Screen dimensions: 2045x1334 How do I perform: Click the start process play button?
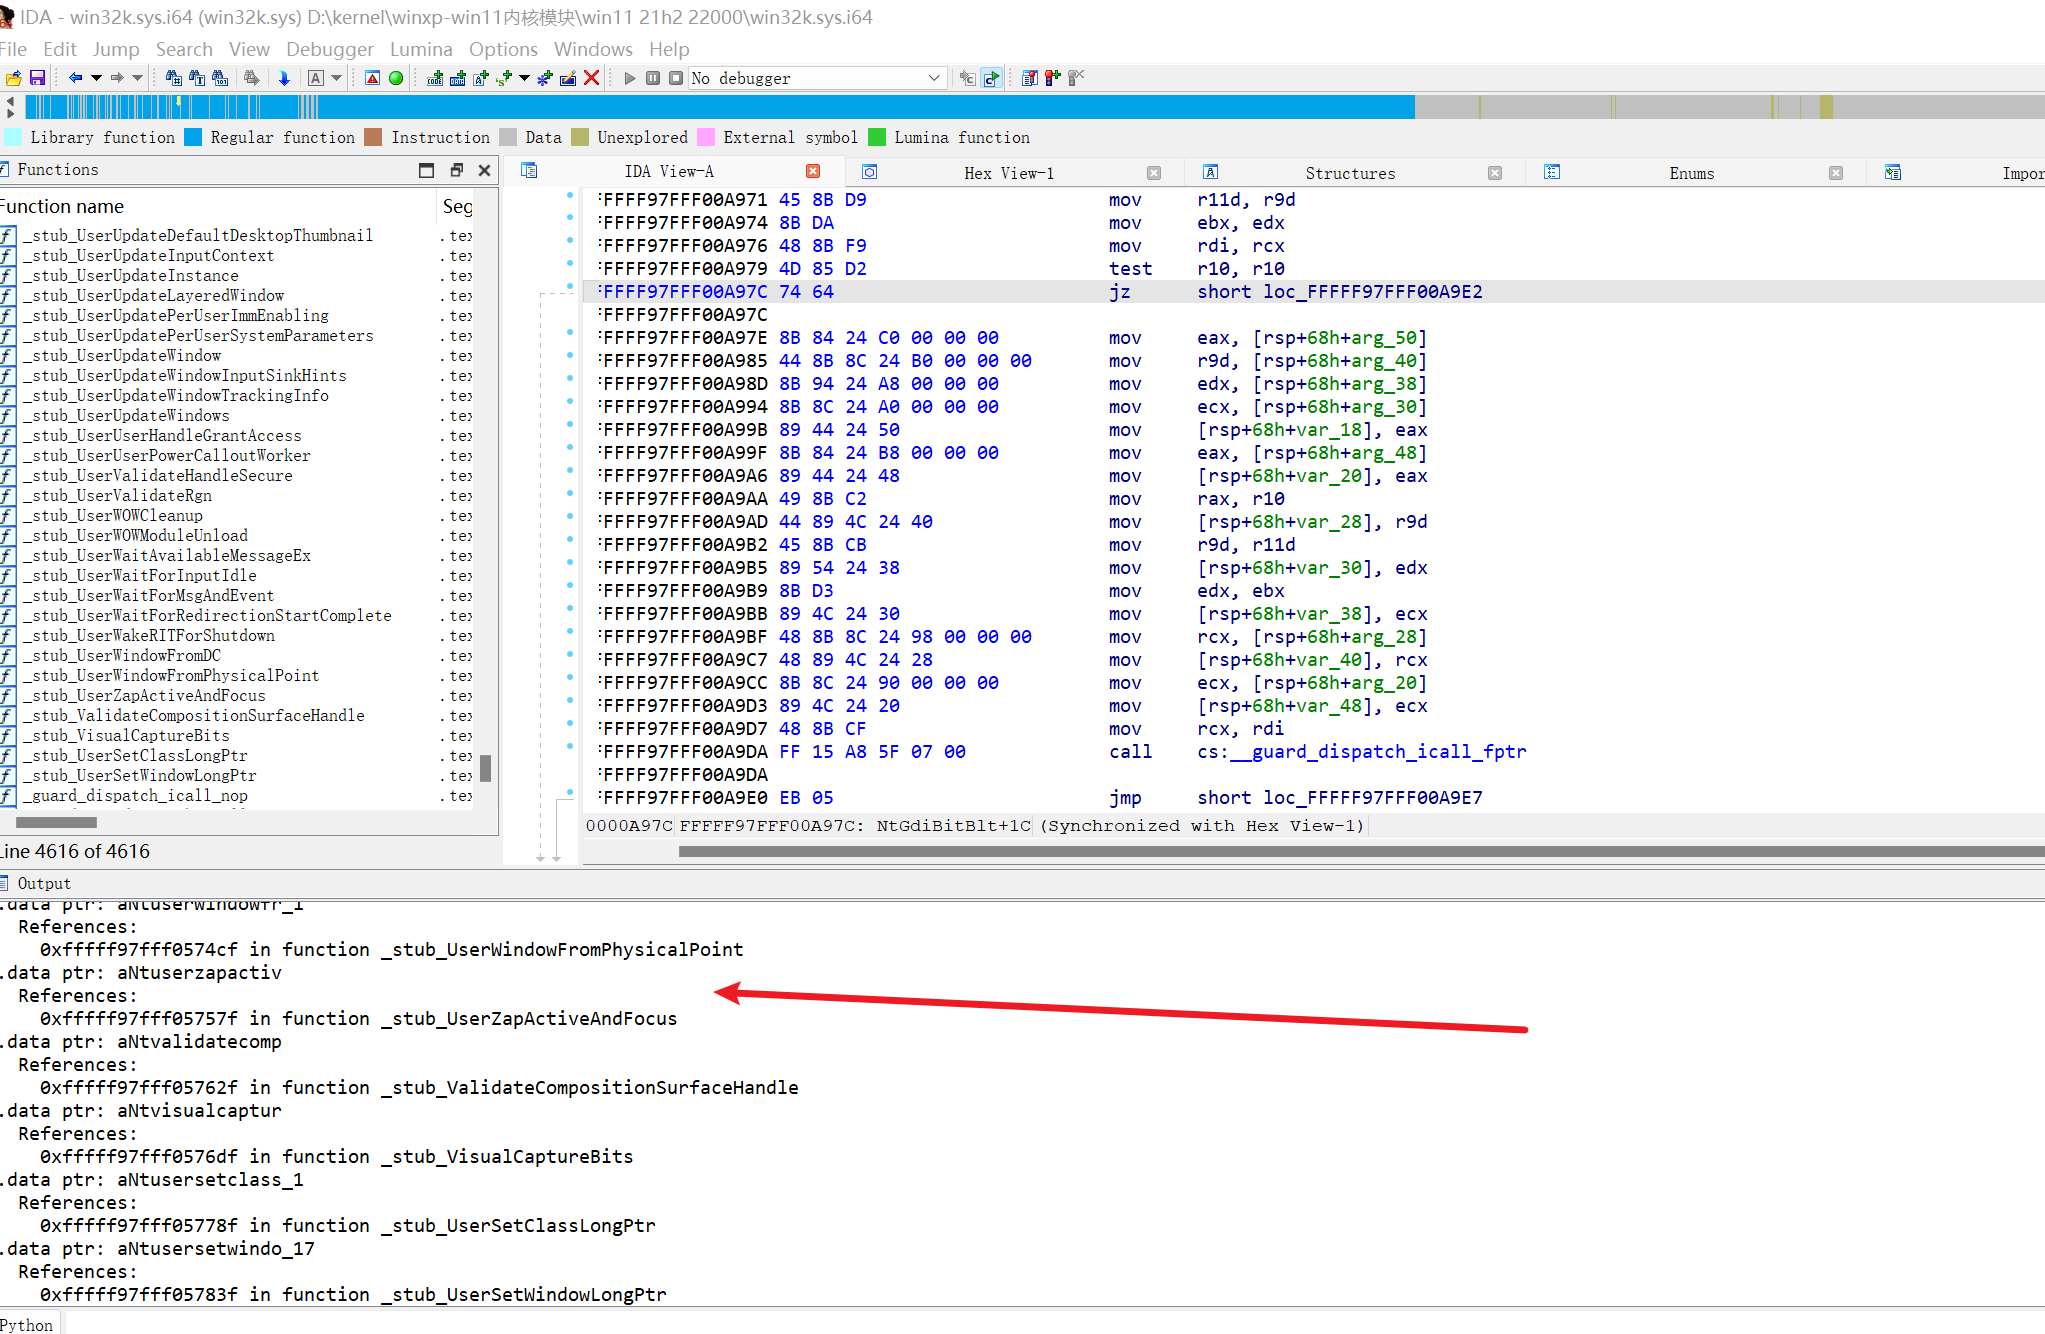629,78
